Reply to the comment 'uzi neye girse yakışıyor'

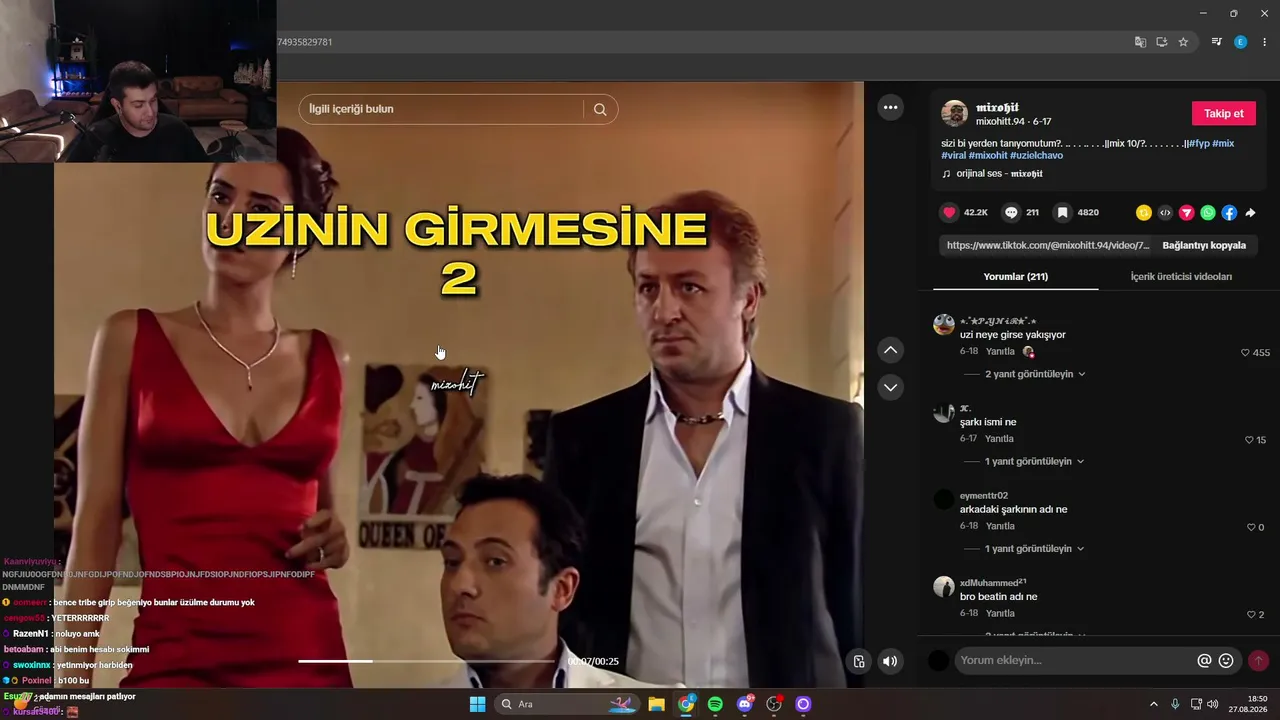[x=1000, y=352]
